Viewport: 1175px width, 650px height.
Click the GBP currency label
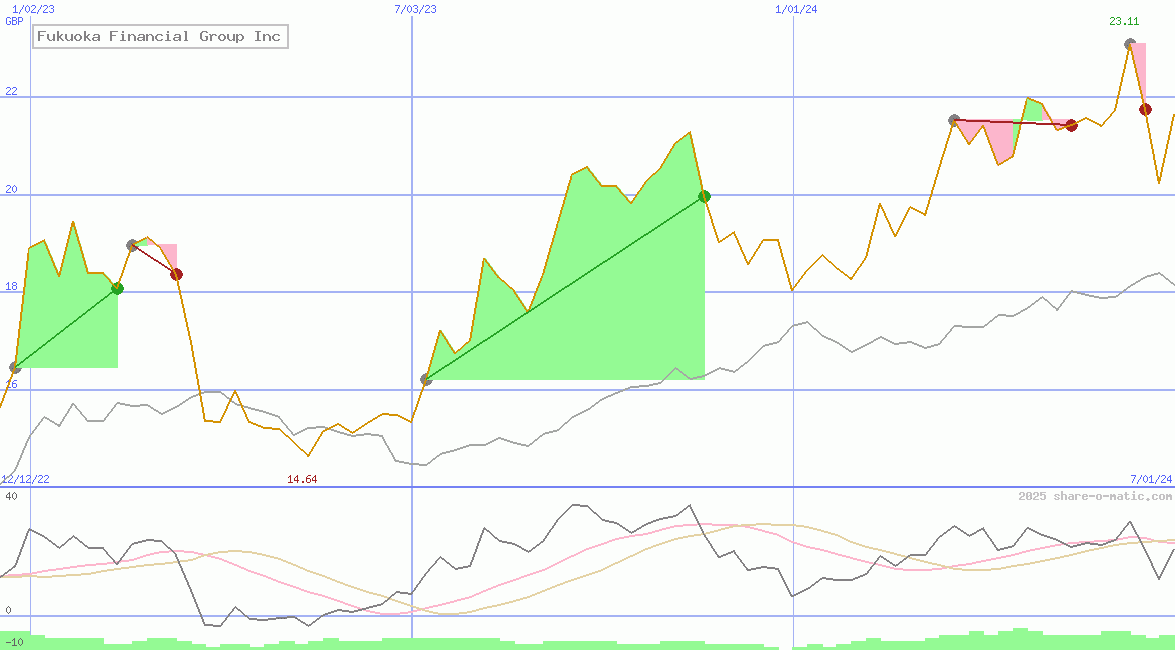12,20
